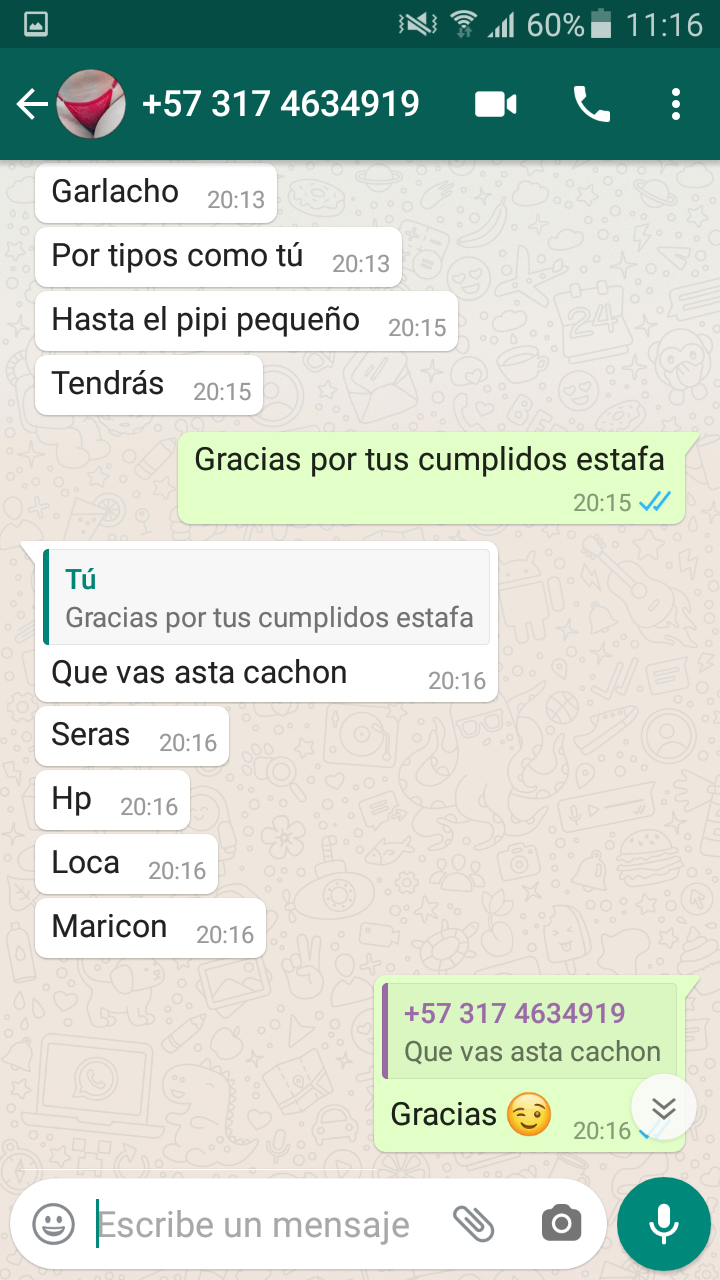Open the emoji picker in the message bar
Image resolution: width=720 pixels, height=1280 pixels.
(53, 1223)
